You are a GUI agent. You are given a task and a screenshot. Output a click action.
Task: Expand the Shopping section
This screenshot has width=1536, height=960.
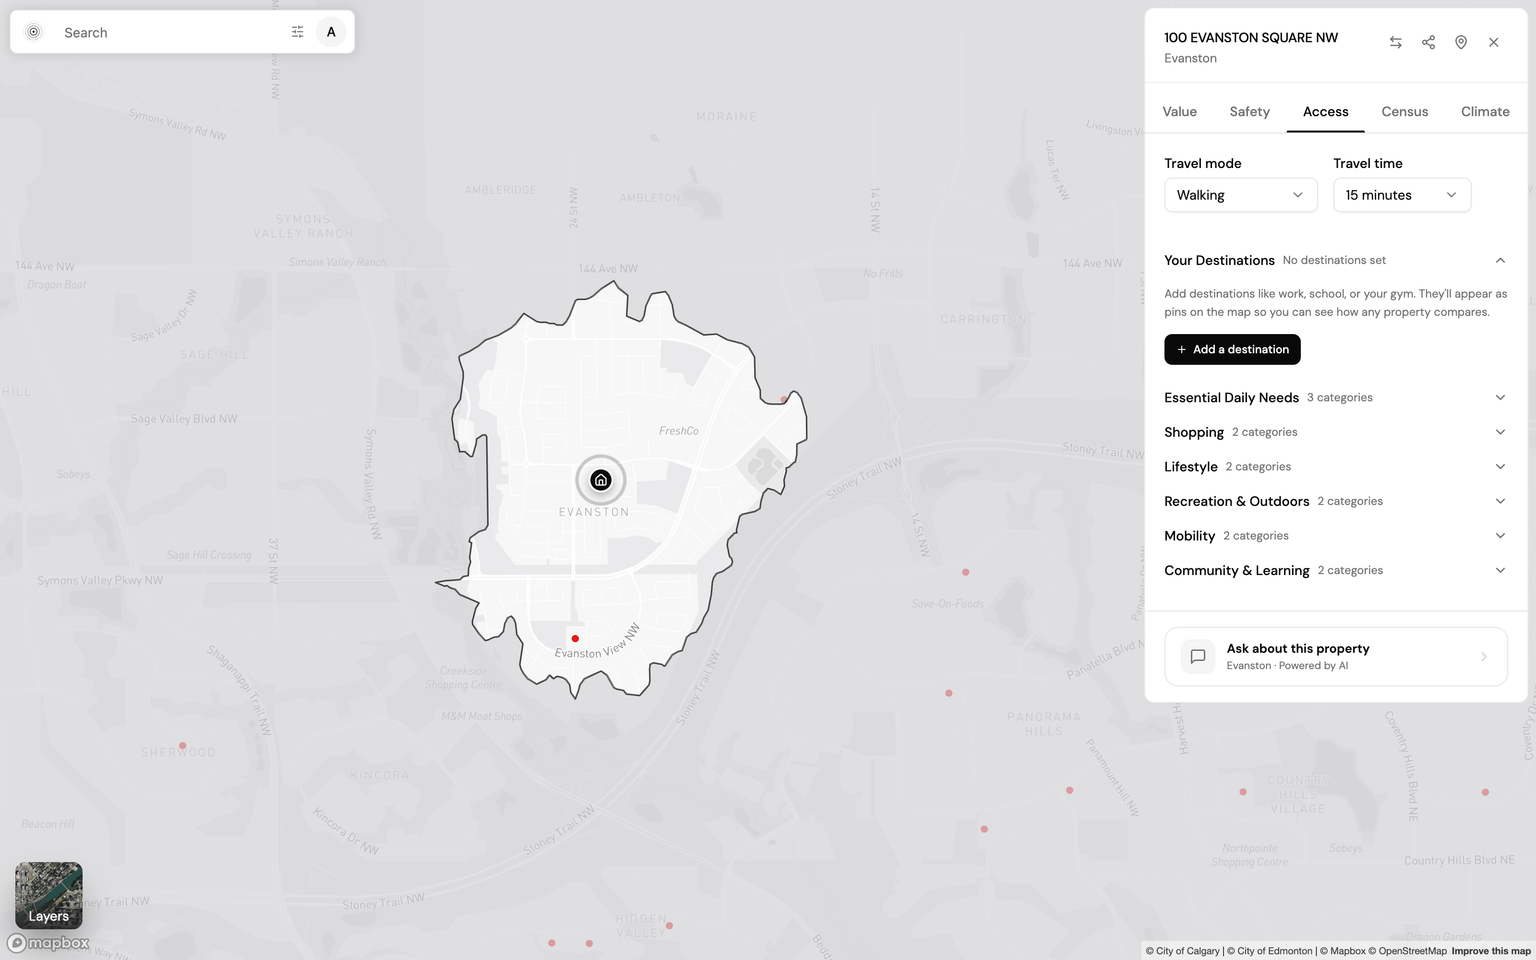[x=1335, y=432]
